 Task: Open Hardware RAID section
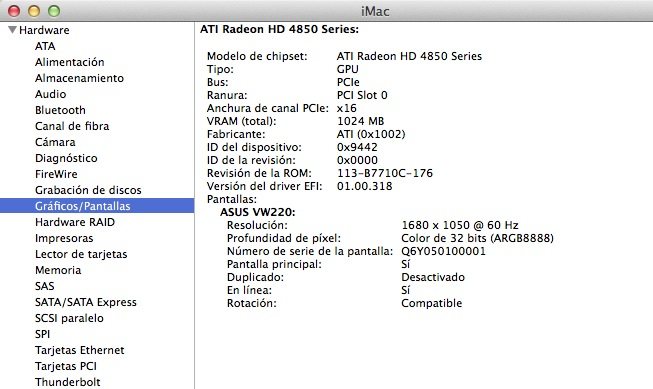[75, 222]
